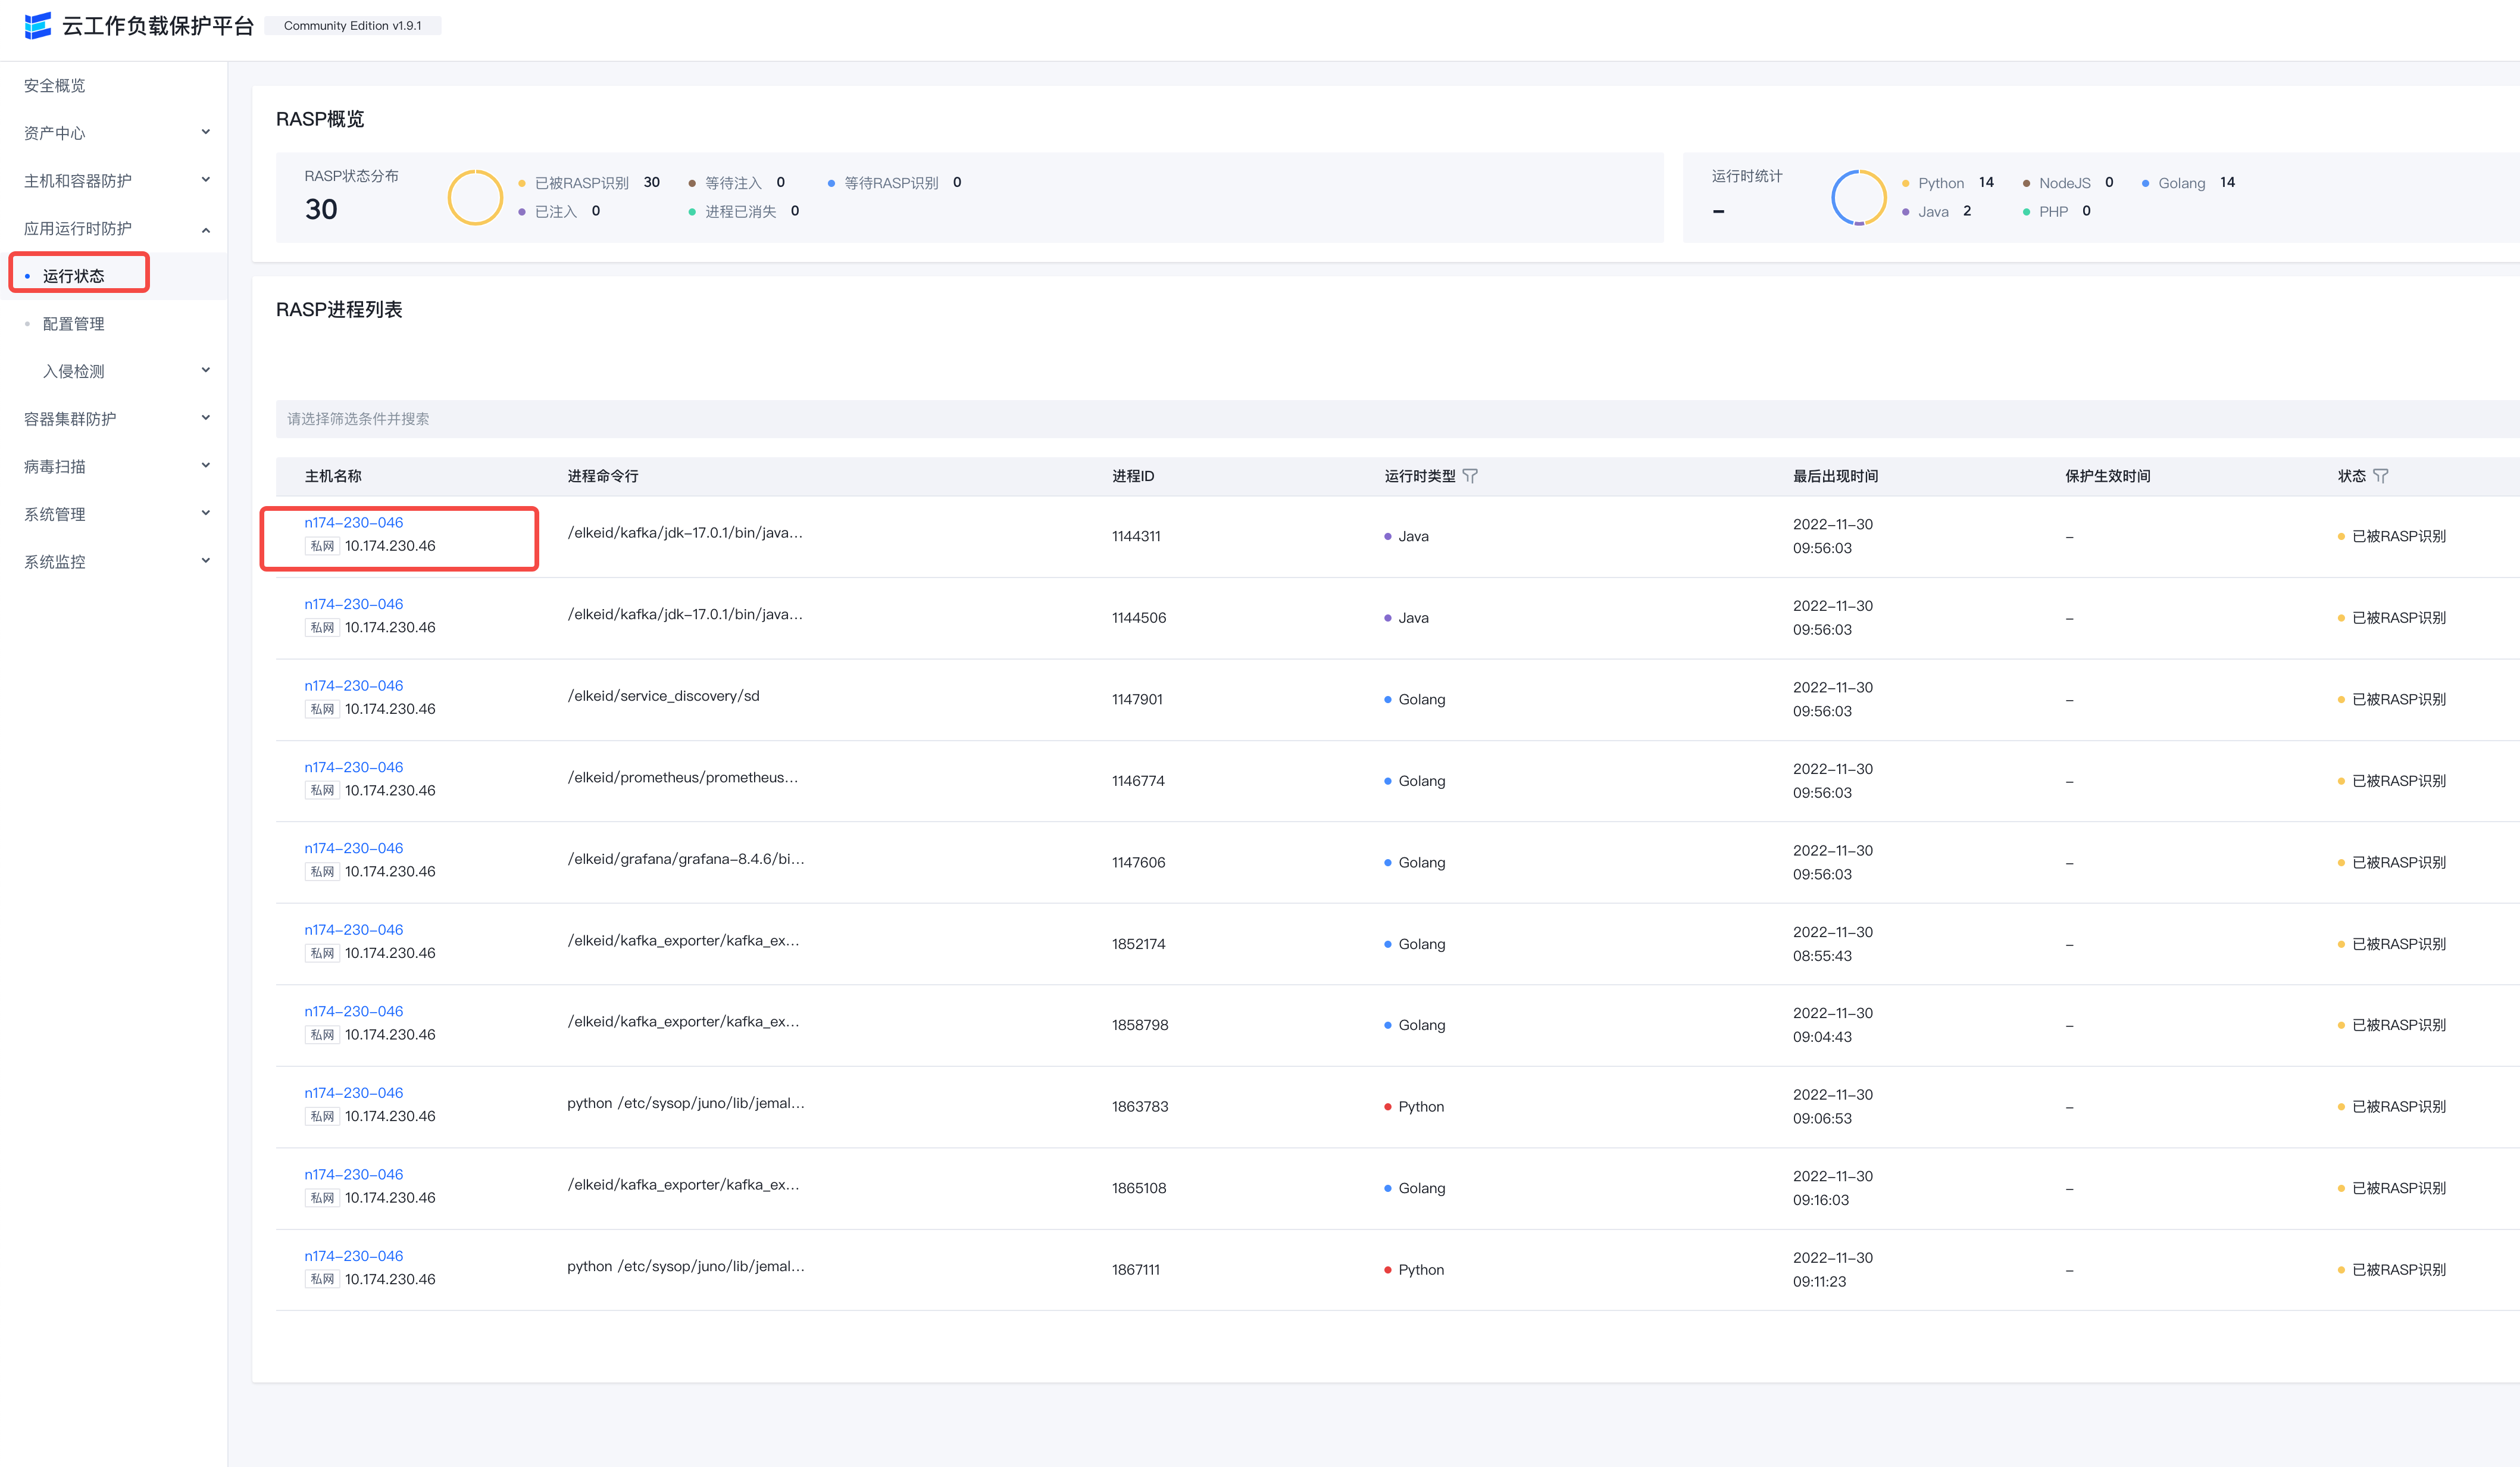Click last seen time 08:55:43 cell
This screenshot has height=1467, width=2520.
tap(1822, 956)
